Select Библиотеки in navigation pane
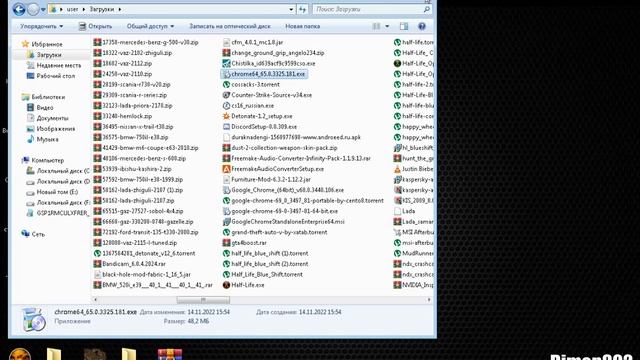 (48, 97)
